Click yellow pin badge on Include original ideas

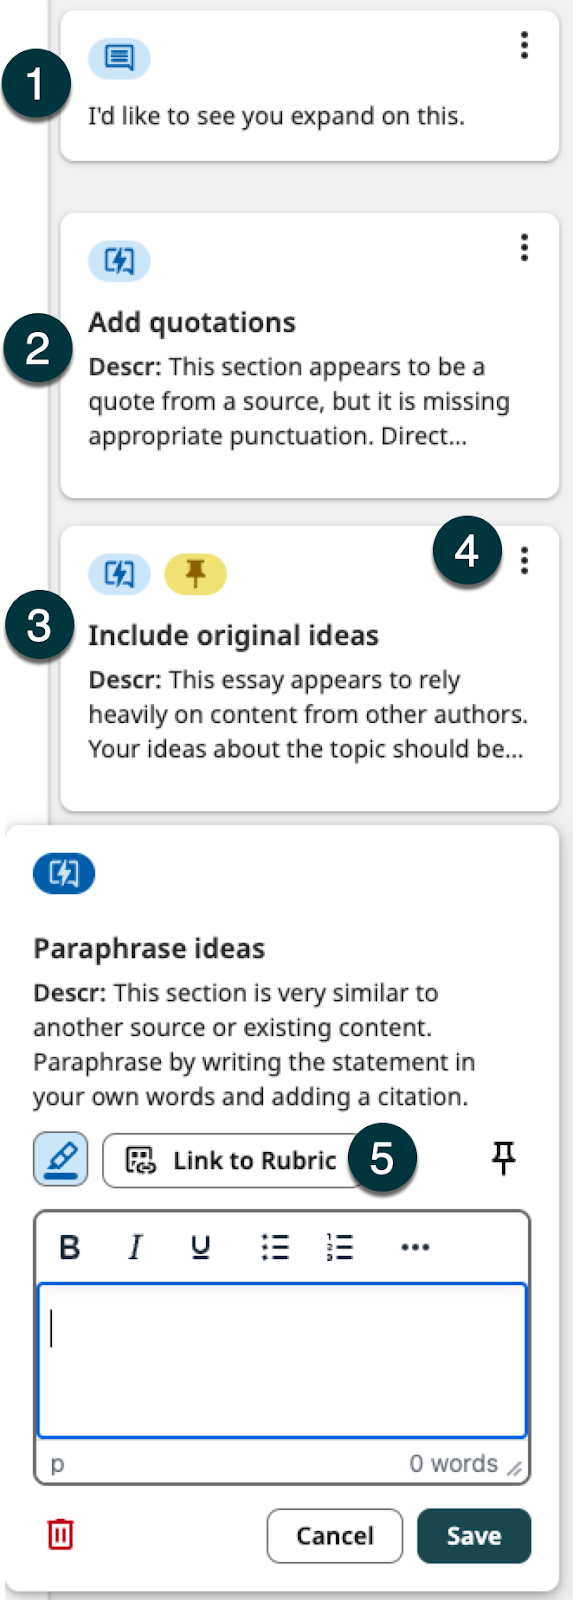pos(195,574)
